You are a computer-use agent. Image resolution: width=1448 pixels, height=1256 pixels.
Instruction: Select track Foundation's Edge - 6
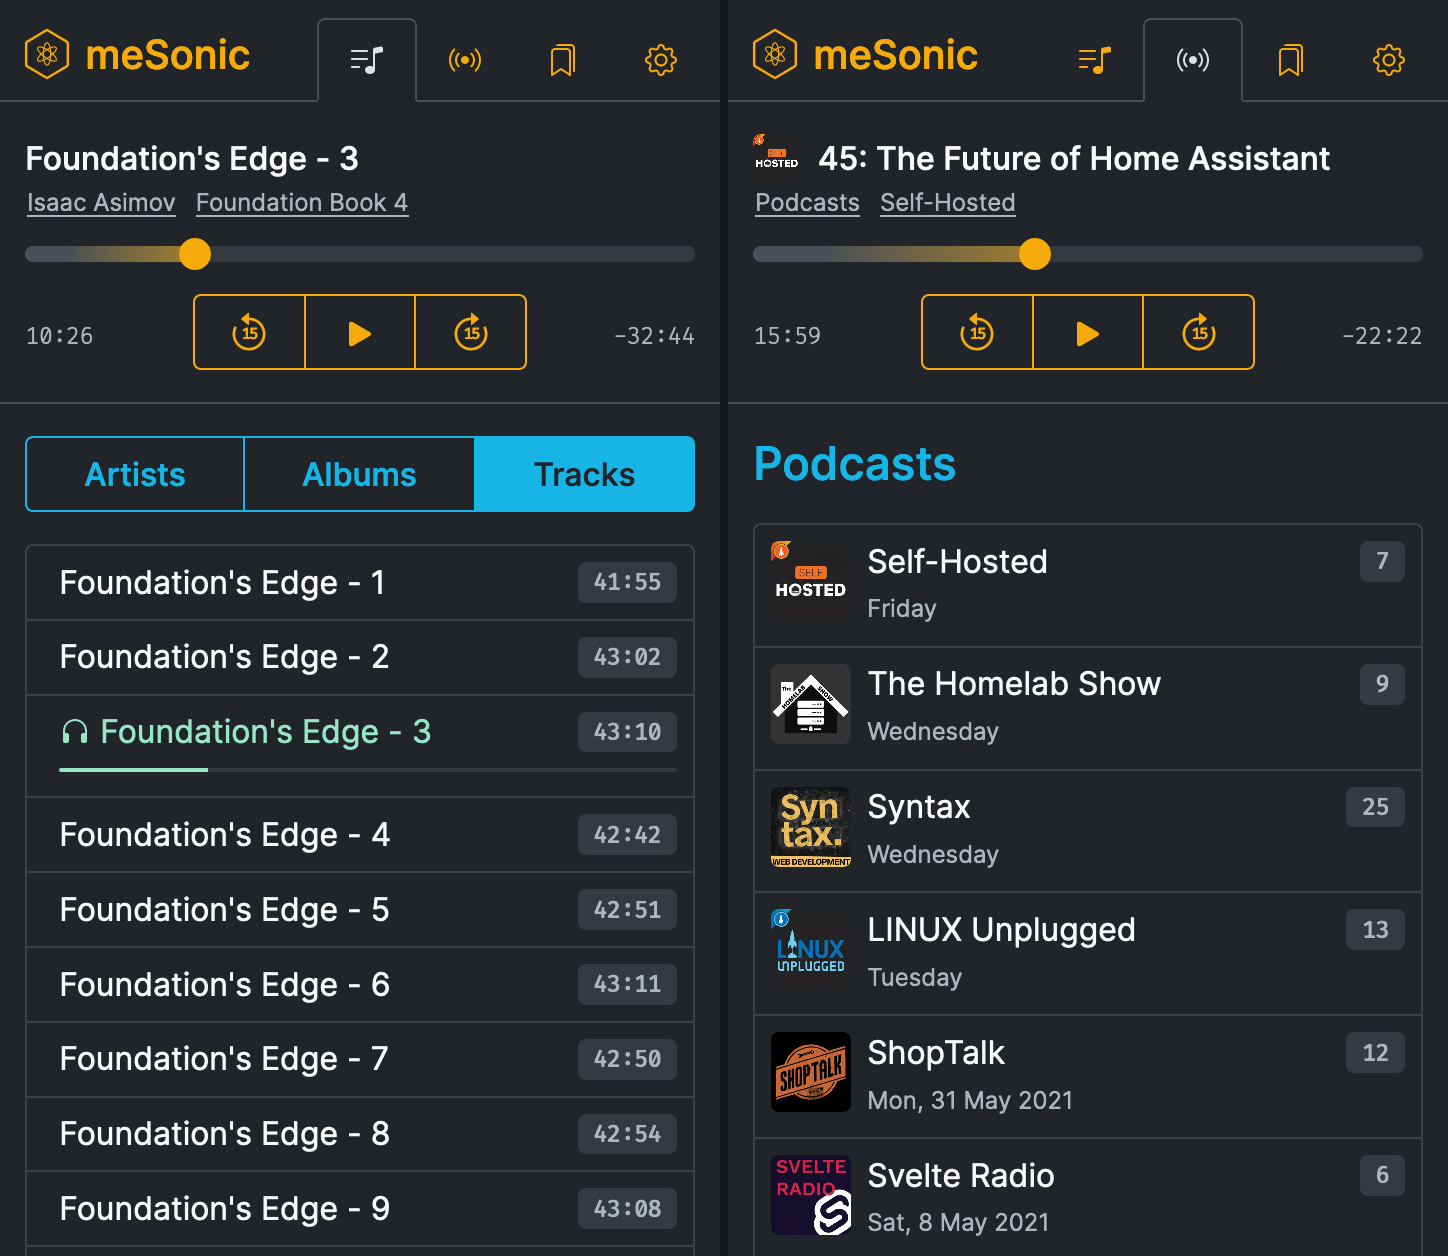point(360,985)
